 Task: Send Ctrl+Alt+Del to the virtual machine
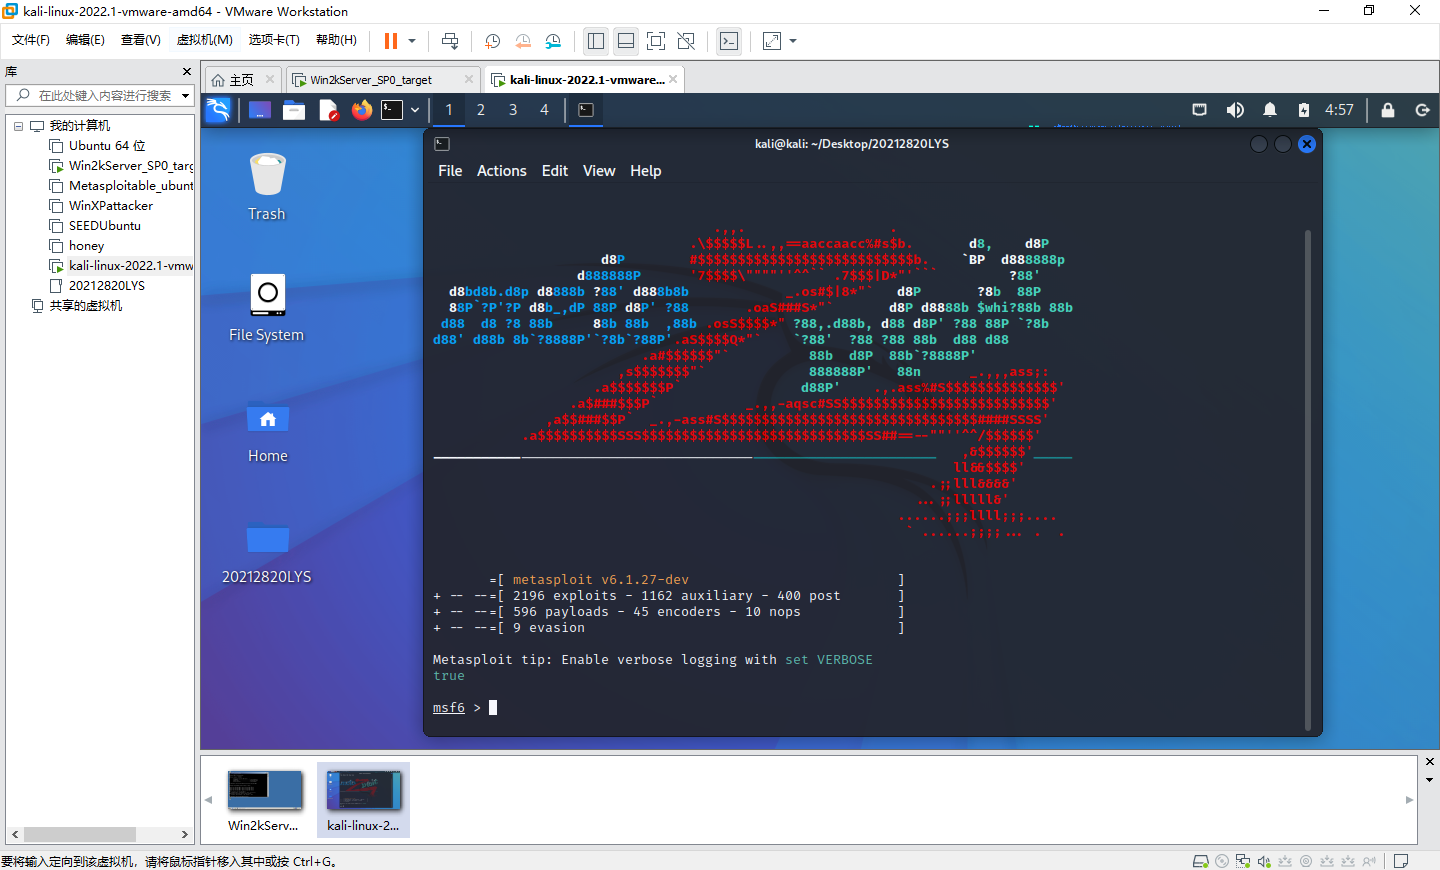[450, 41]
